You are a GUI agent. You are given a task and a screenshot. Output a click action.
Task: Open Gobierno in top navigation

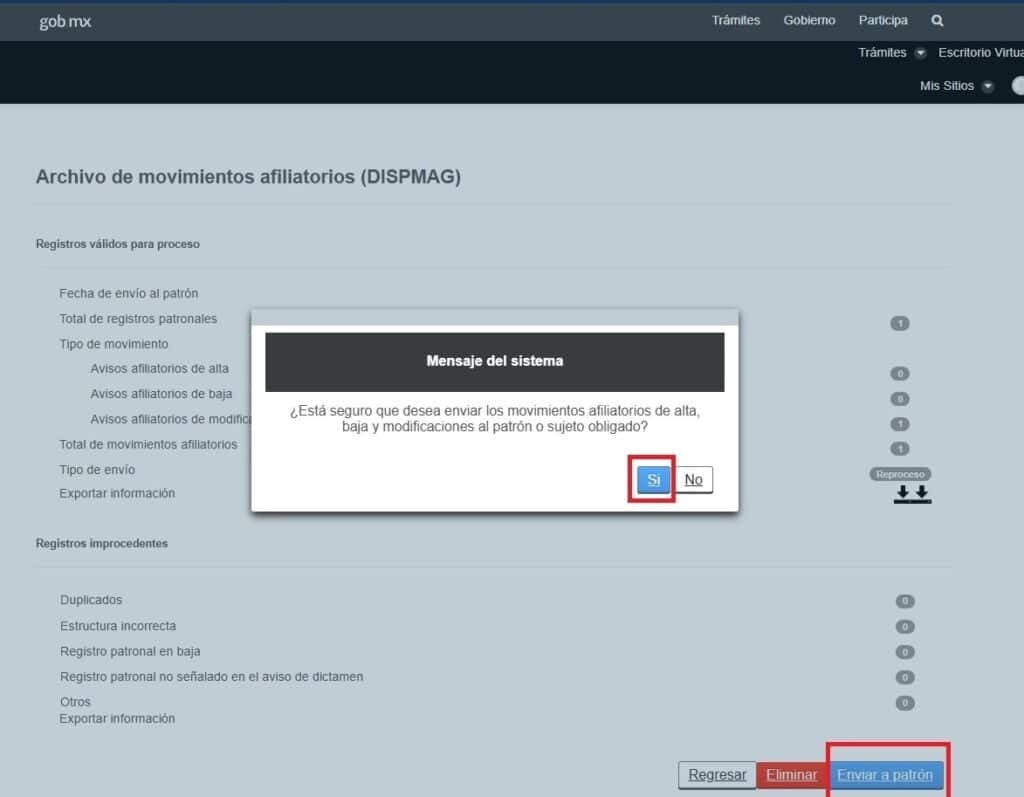point(809,20)
